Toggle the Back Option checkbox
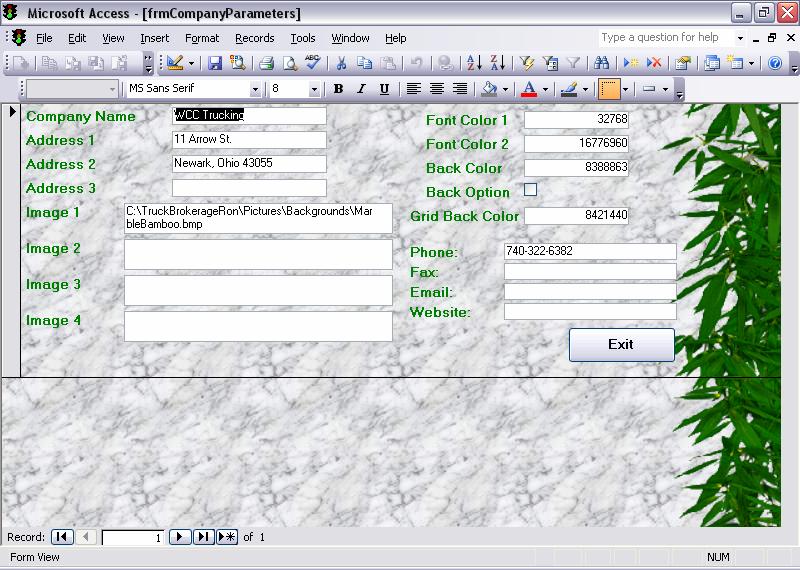800x570 pixels. click(531, 190)
